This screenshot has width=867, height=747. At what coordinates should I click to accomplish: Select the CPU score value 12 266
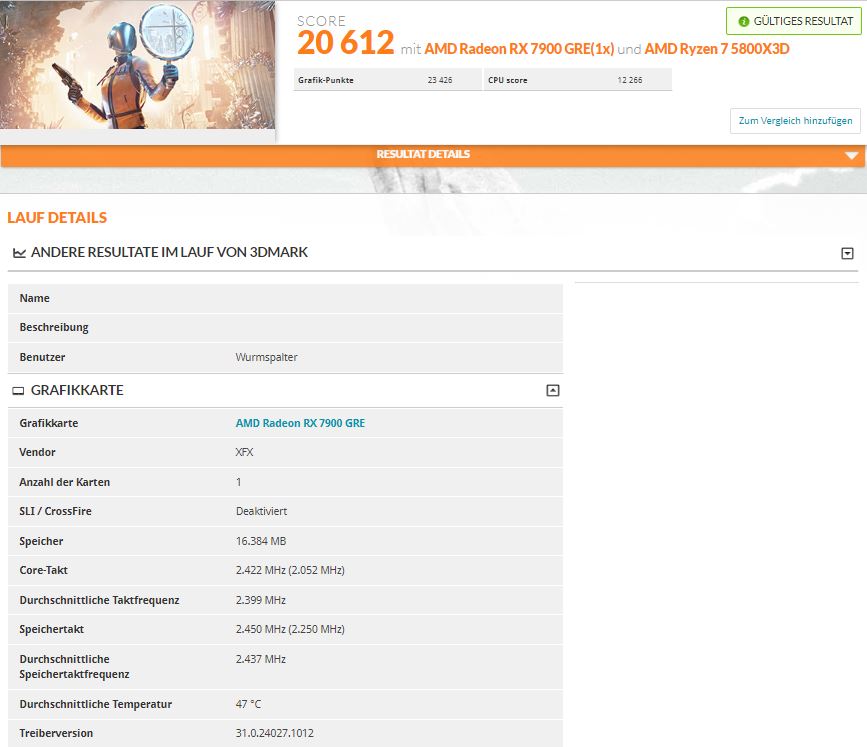[x=630, y=80]
